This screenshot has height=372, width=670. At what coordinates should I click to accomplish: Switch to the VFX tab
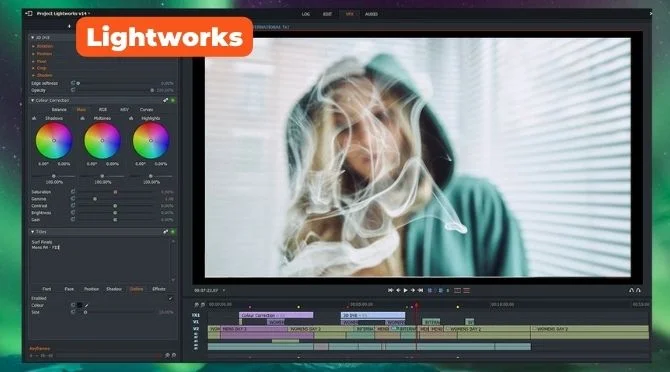(349, 14)
